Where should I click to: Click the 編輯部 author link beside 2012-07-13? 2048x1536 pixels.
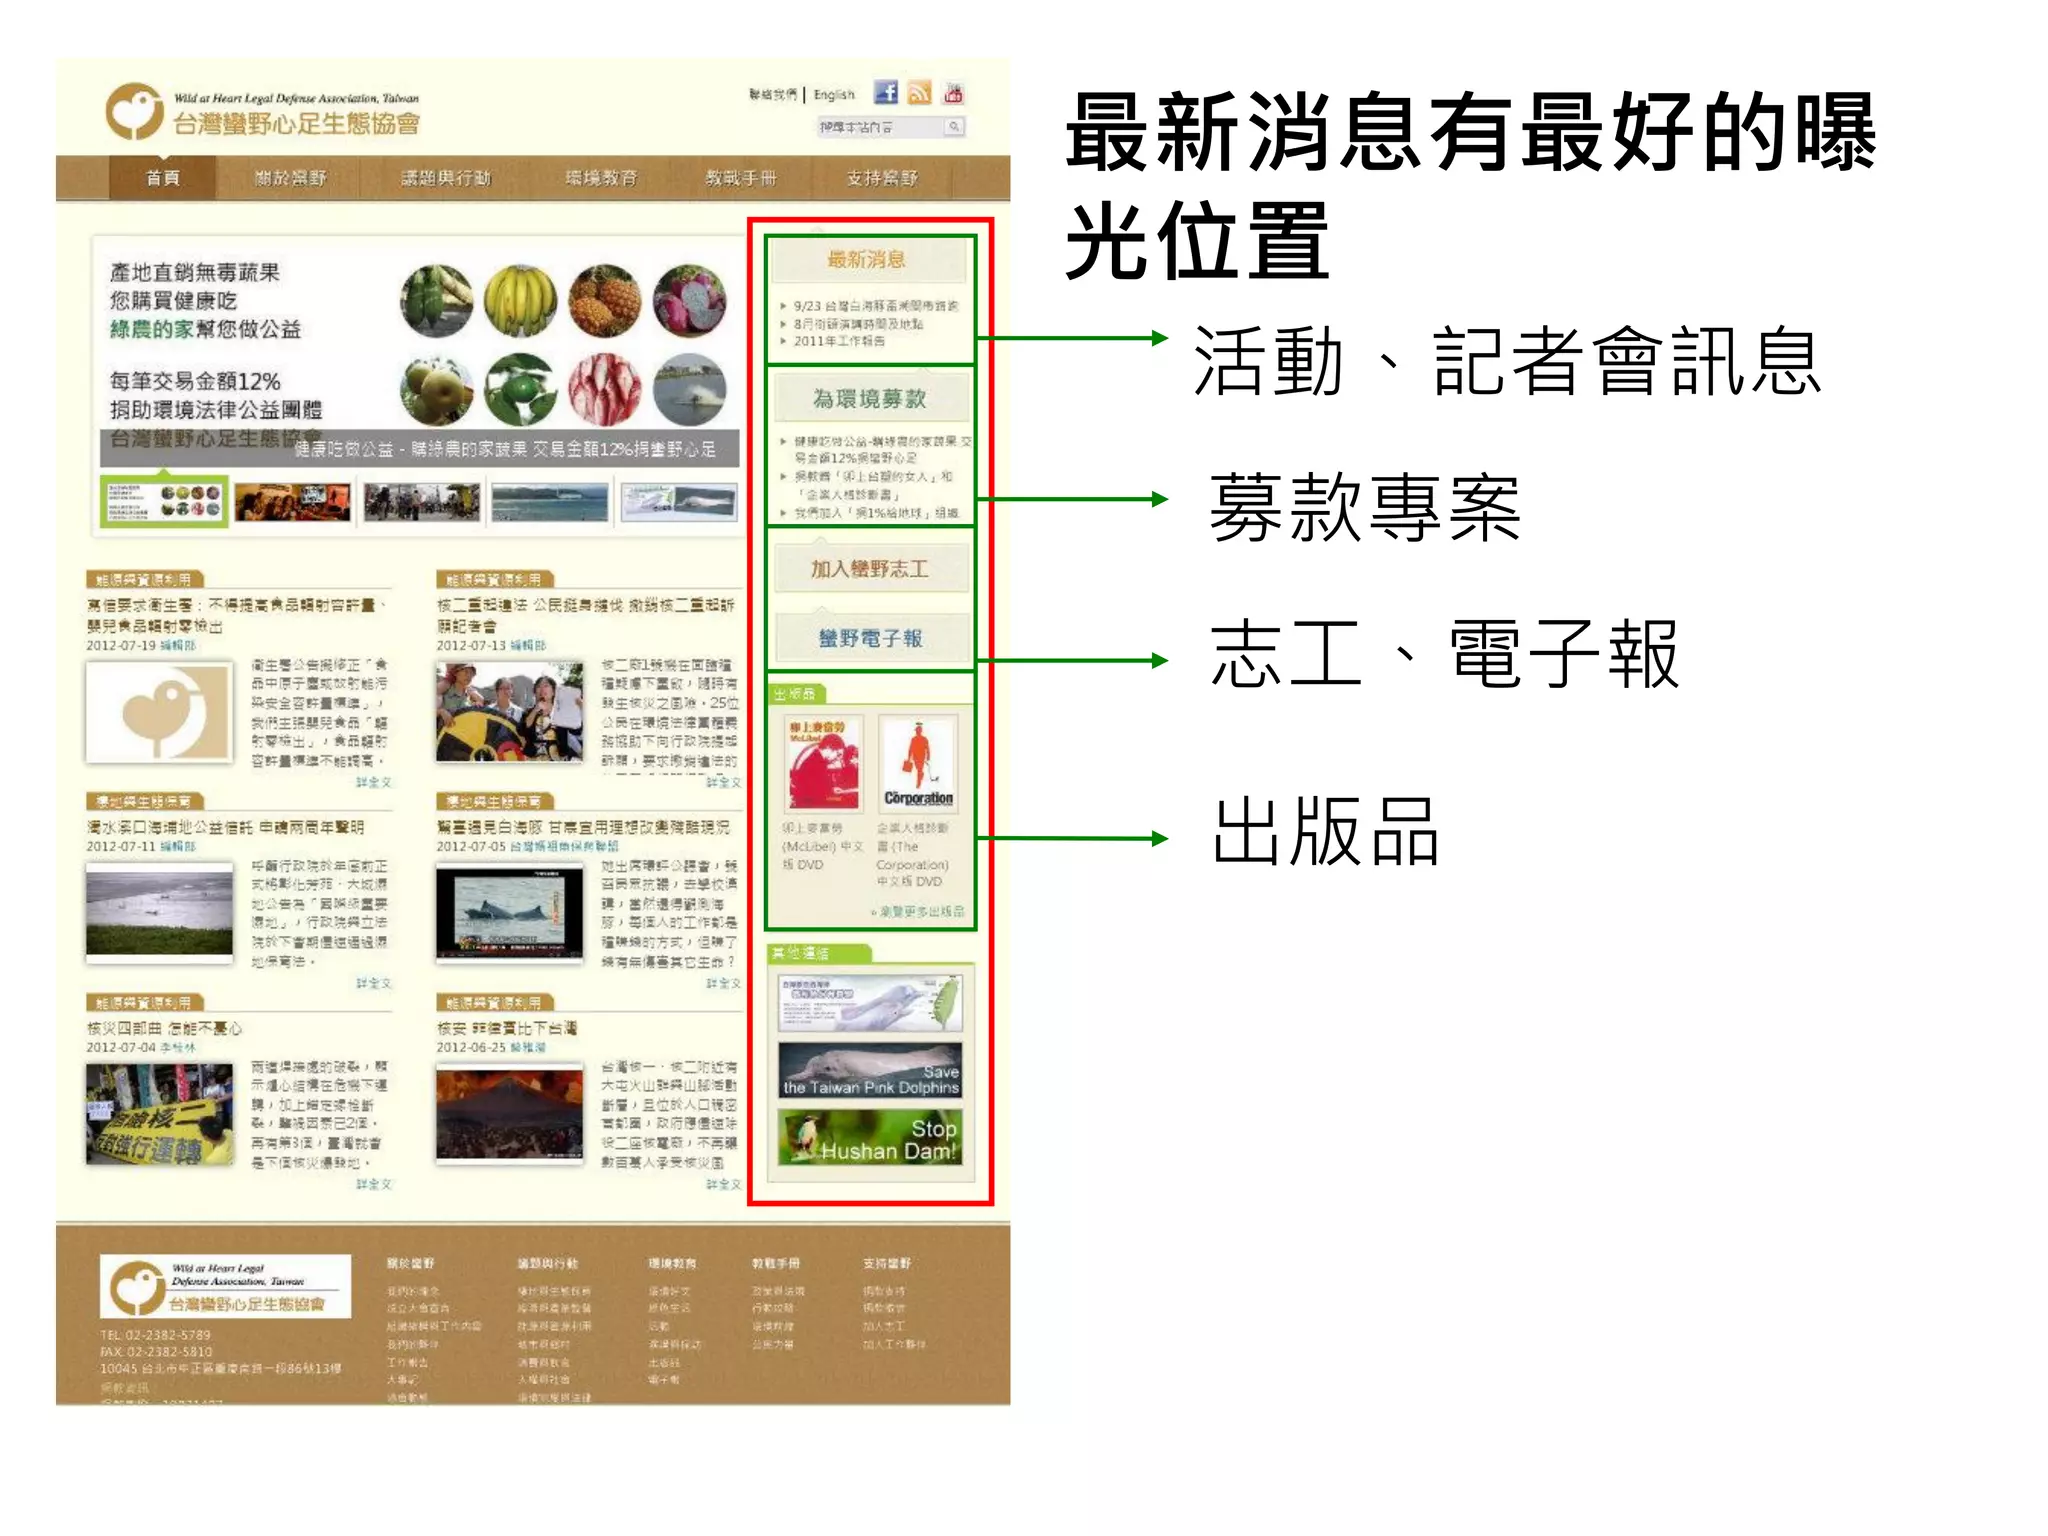(x=528, y=646)
